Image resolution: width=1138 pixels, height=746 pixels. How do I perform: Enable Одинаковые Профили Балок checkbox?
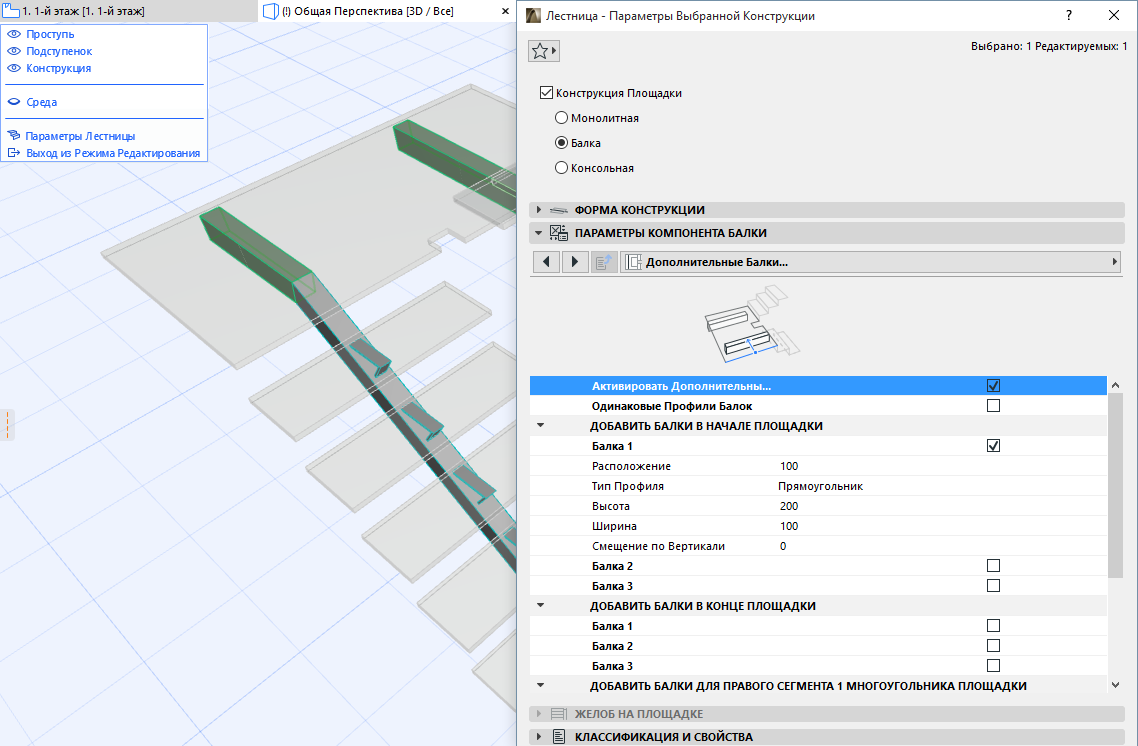(993, 406)
